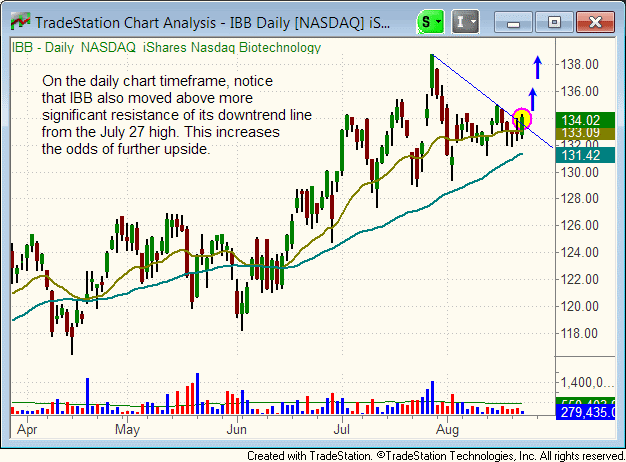
Task: Close the chart analysis window
Action: (595, 22)
